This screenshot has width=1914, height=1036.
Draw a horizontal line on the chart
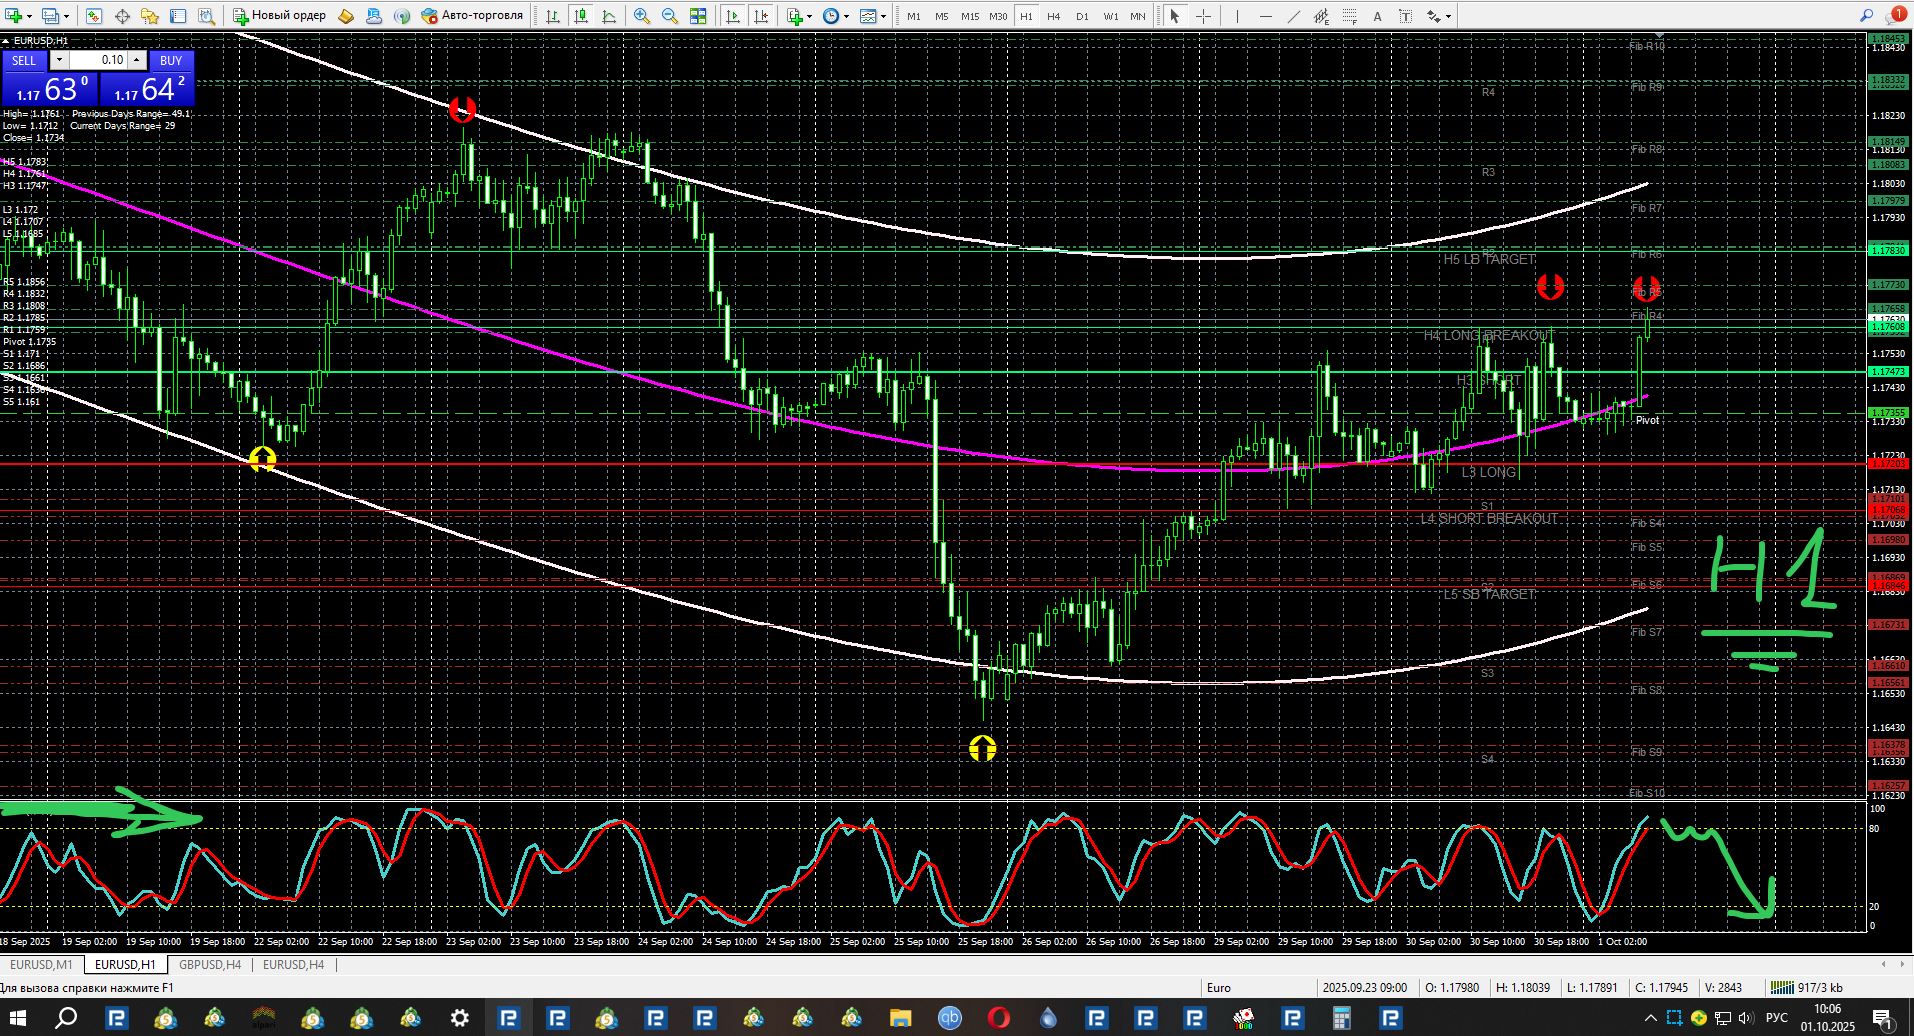[x=1266, y=16]
